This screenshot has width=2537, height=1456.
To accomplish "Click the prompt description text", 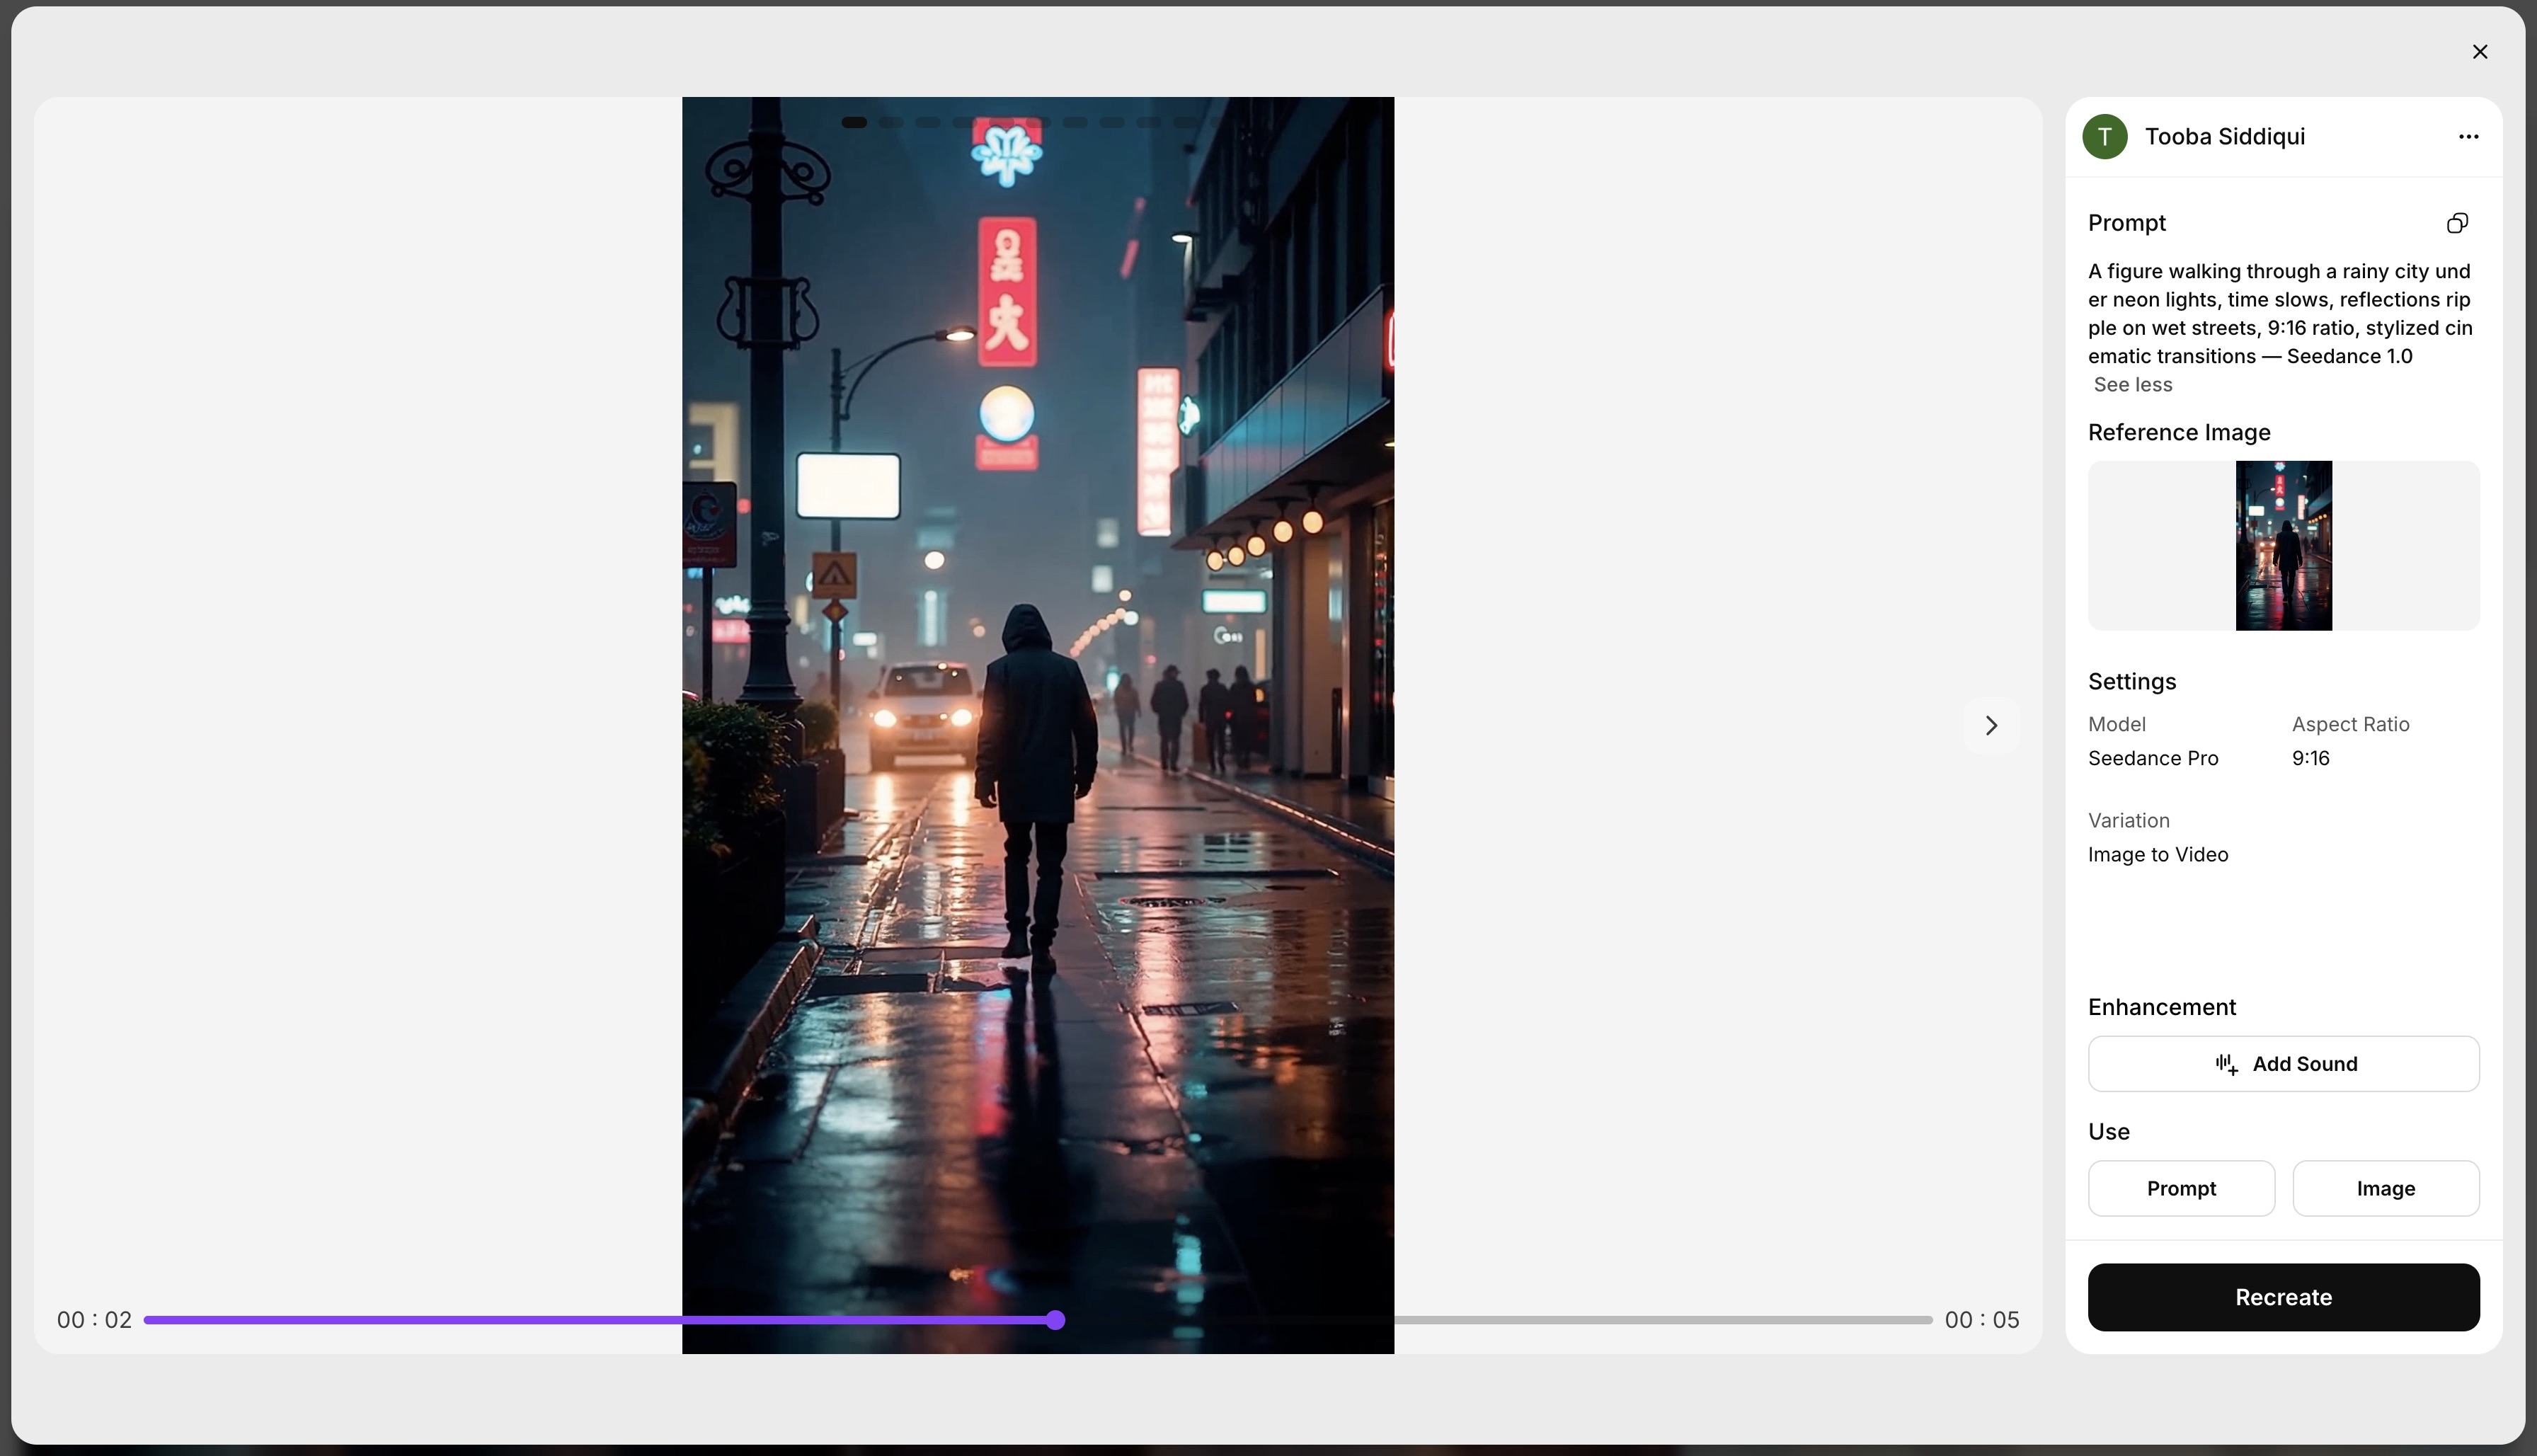I will pos(2280,314).
